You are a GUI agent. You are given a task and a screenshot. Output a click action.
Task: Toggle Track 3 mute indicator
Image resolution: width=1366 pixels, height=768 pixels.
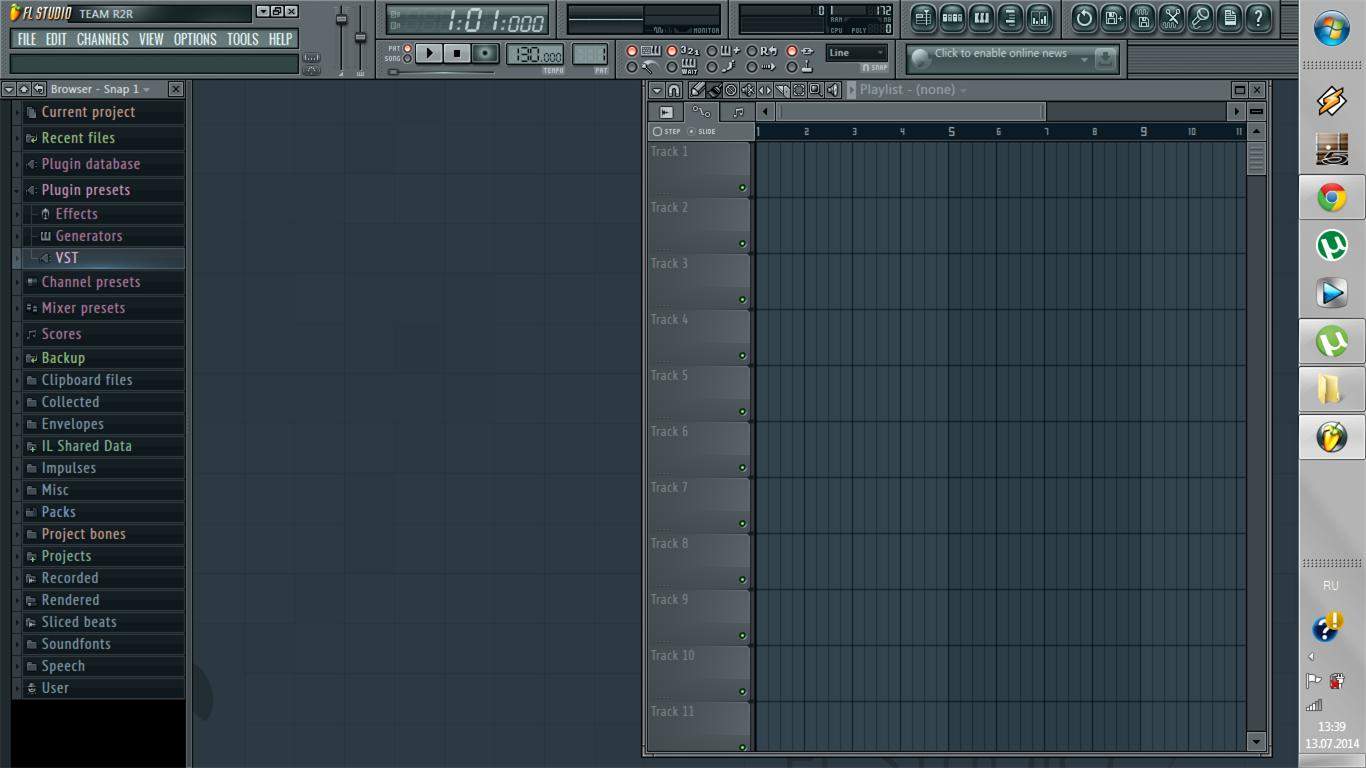pos(742,299)
